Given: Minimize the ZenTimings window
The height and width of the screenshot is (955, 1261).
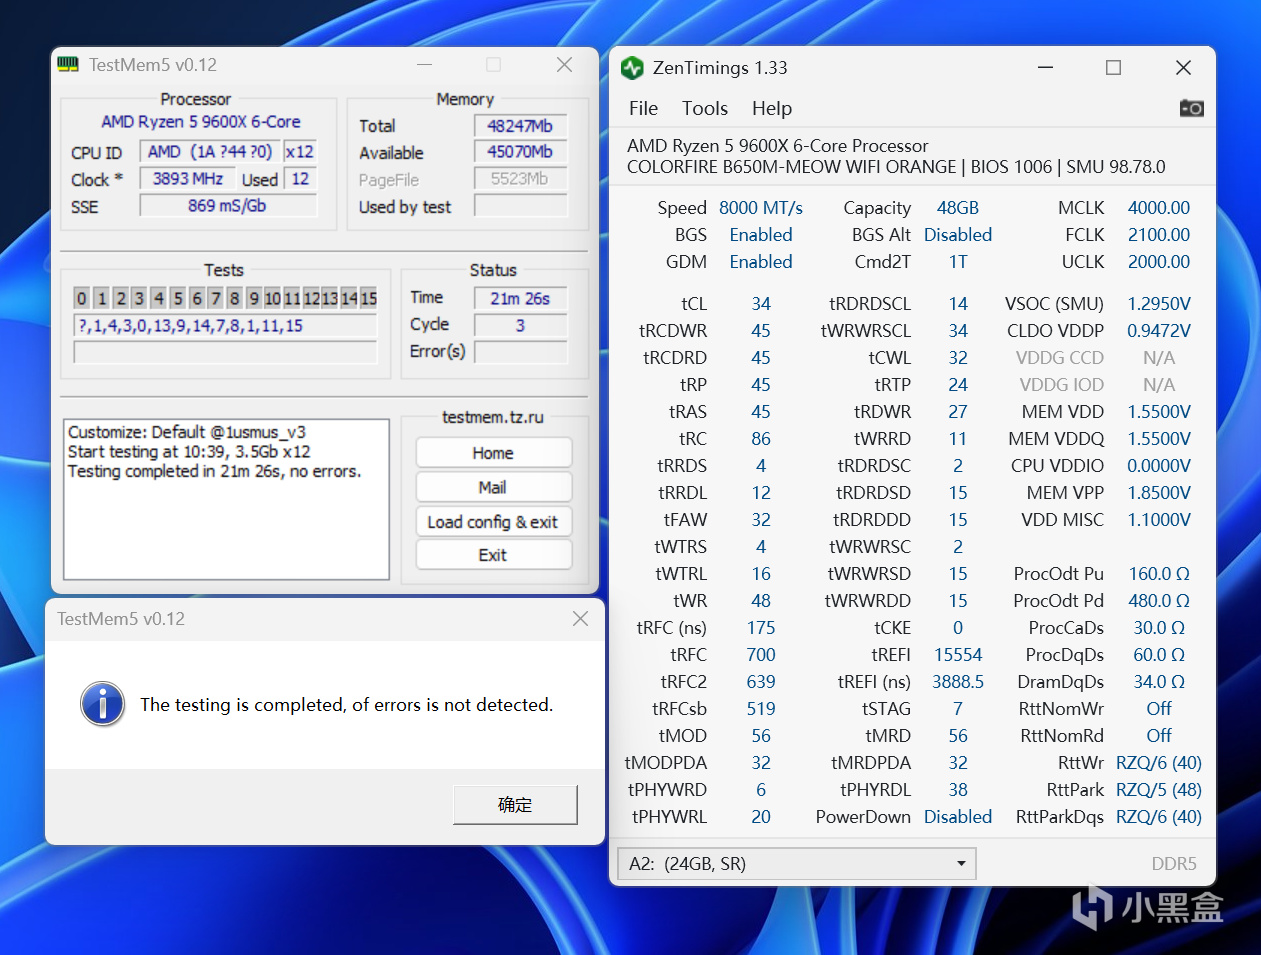Looking at the screenshot, I should tap(1045, 68).
